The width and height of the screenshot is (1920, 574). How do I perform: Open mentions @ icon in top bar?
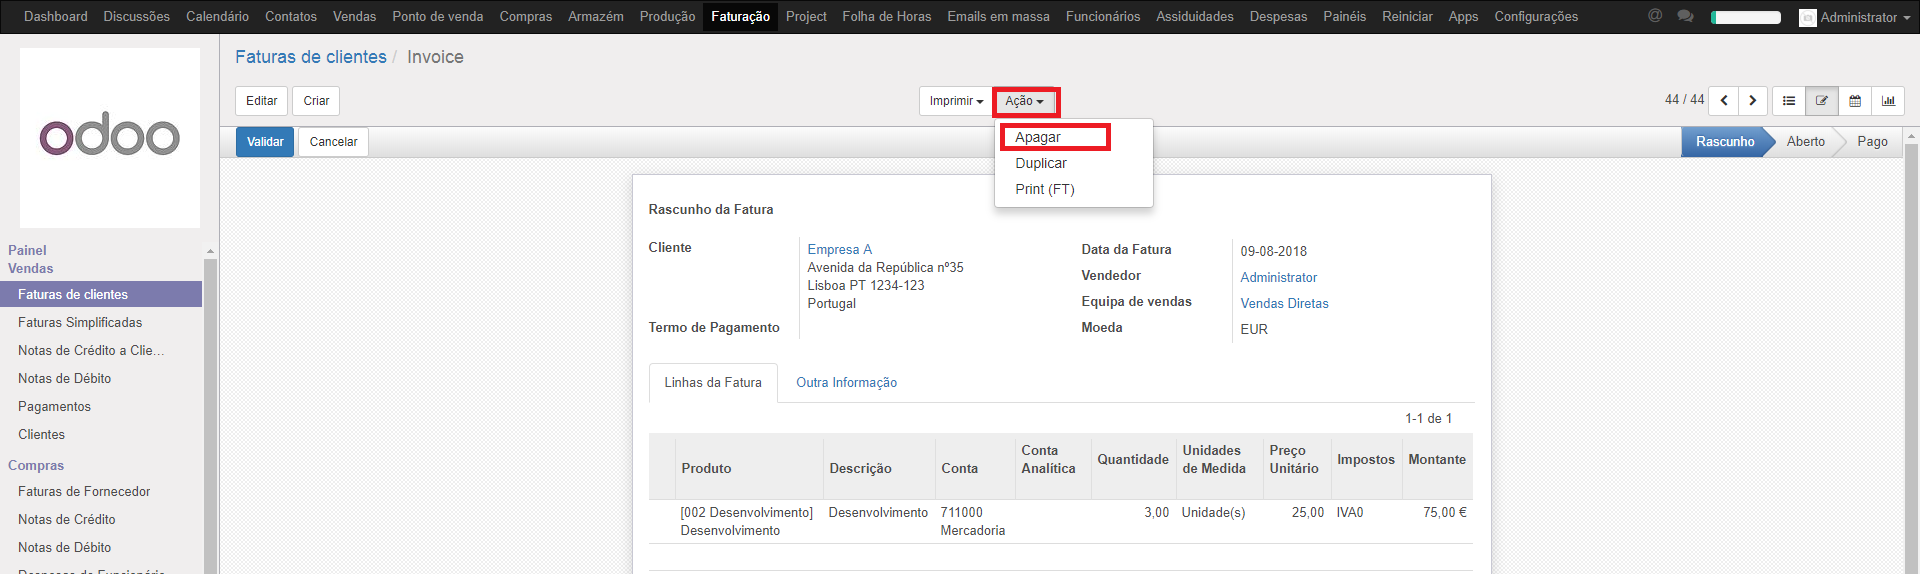[1655, 16]
